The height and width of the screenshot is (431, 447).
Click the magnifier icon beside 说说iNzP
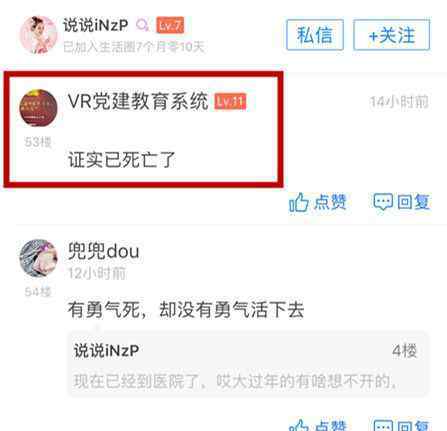tap(142, 25)
